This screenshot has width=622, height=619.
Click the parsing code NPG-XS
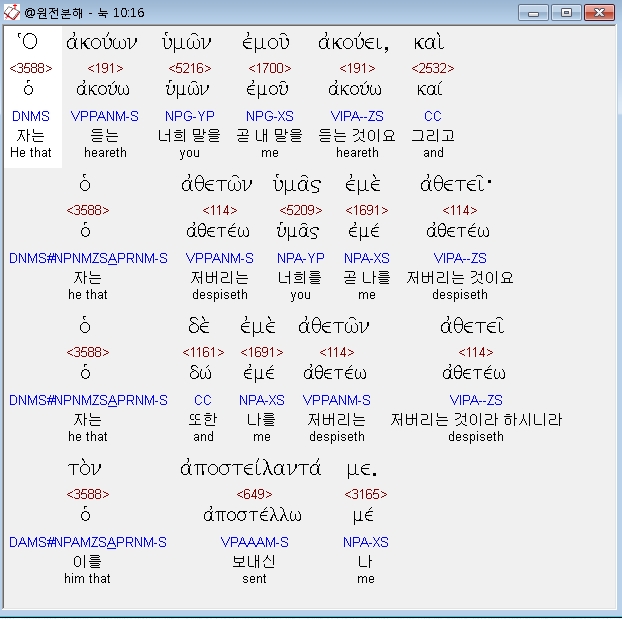tap(270, 116)
